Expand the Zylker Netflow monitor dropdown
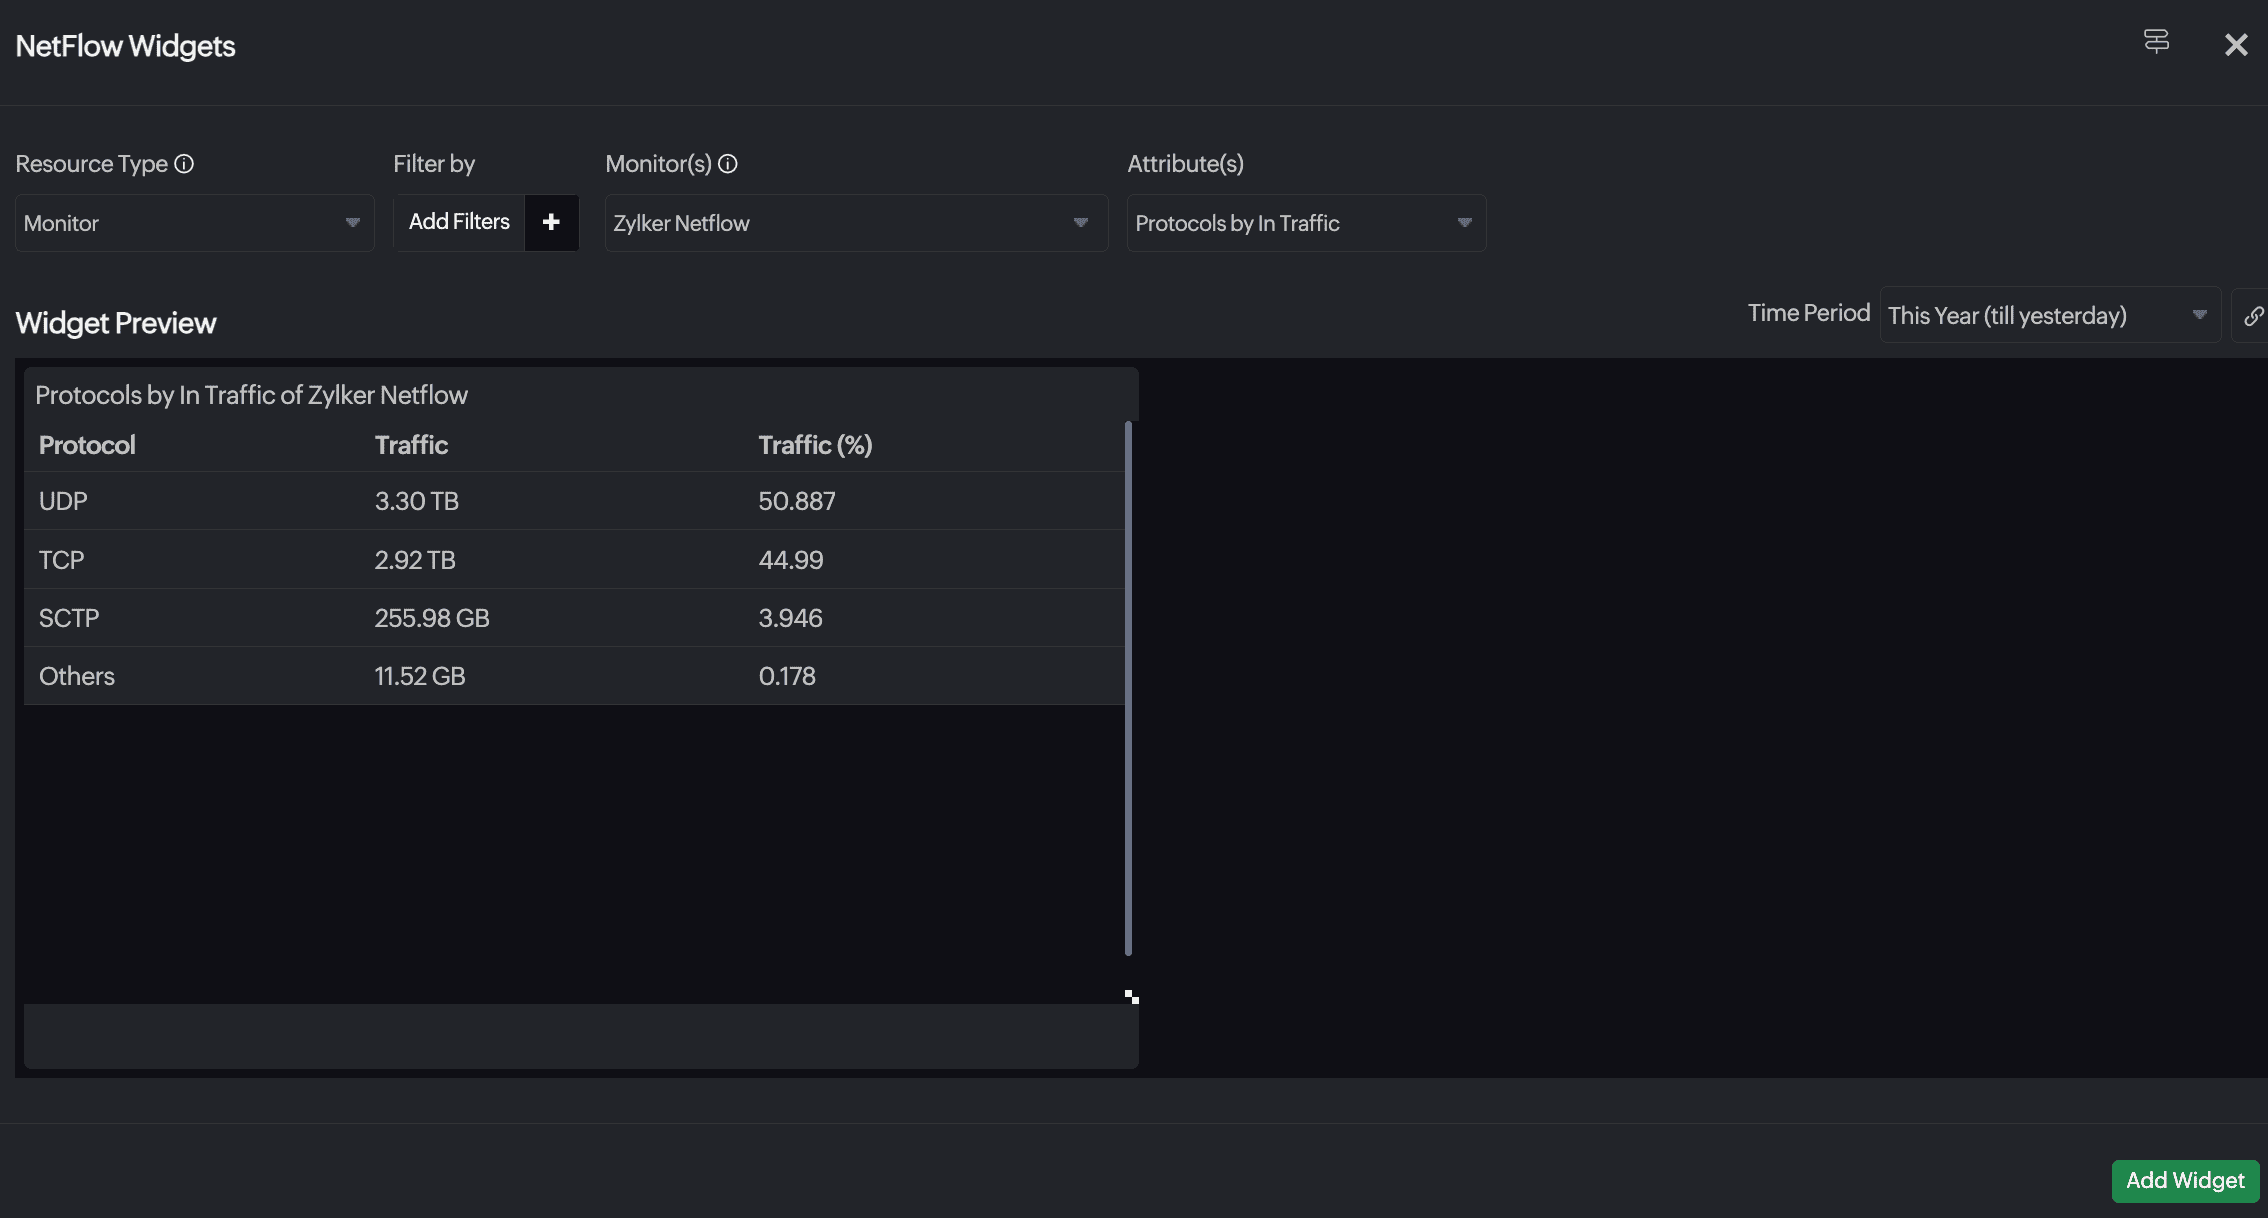The width and height of the screenshot is (2268, 1218). (856, 223)
